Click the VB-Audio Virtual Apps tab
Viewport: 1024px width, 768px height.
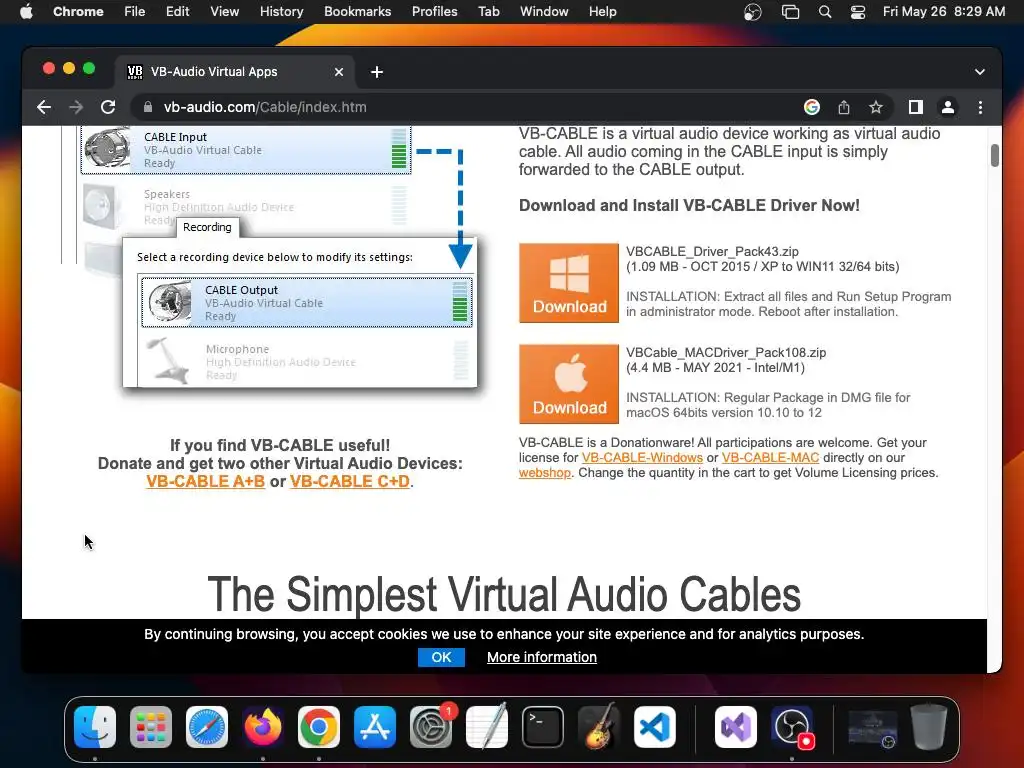235,72
